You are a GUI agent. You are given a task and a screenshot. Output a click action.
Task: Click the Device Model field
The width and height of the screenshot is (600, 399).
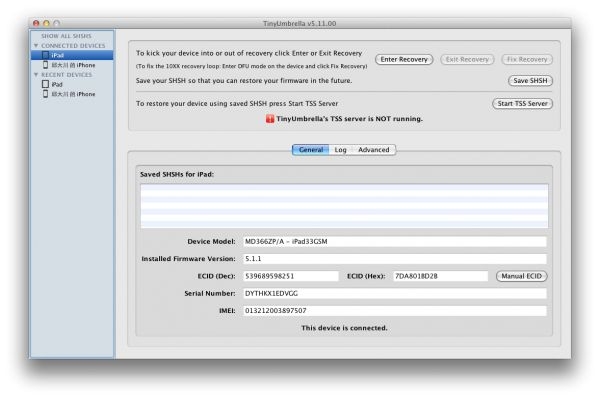(x=395, y=242)
